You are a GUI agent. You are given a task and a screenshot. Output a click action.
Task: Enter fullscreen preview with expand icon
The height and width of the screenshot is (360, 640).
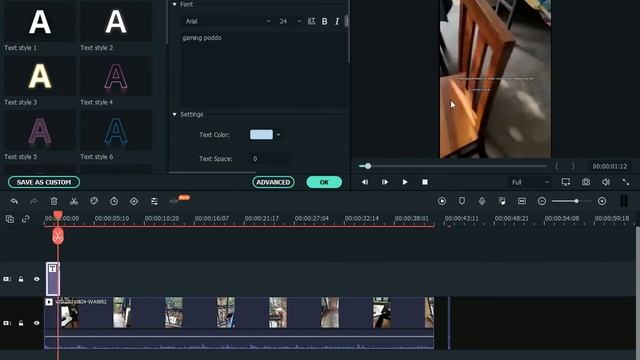[626, 182]
